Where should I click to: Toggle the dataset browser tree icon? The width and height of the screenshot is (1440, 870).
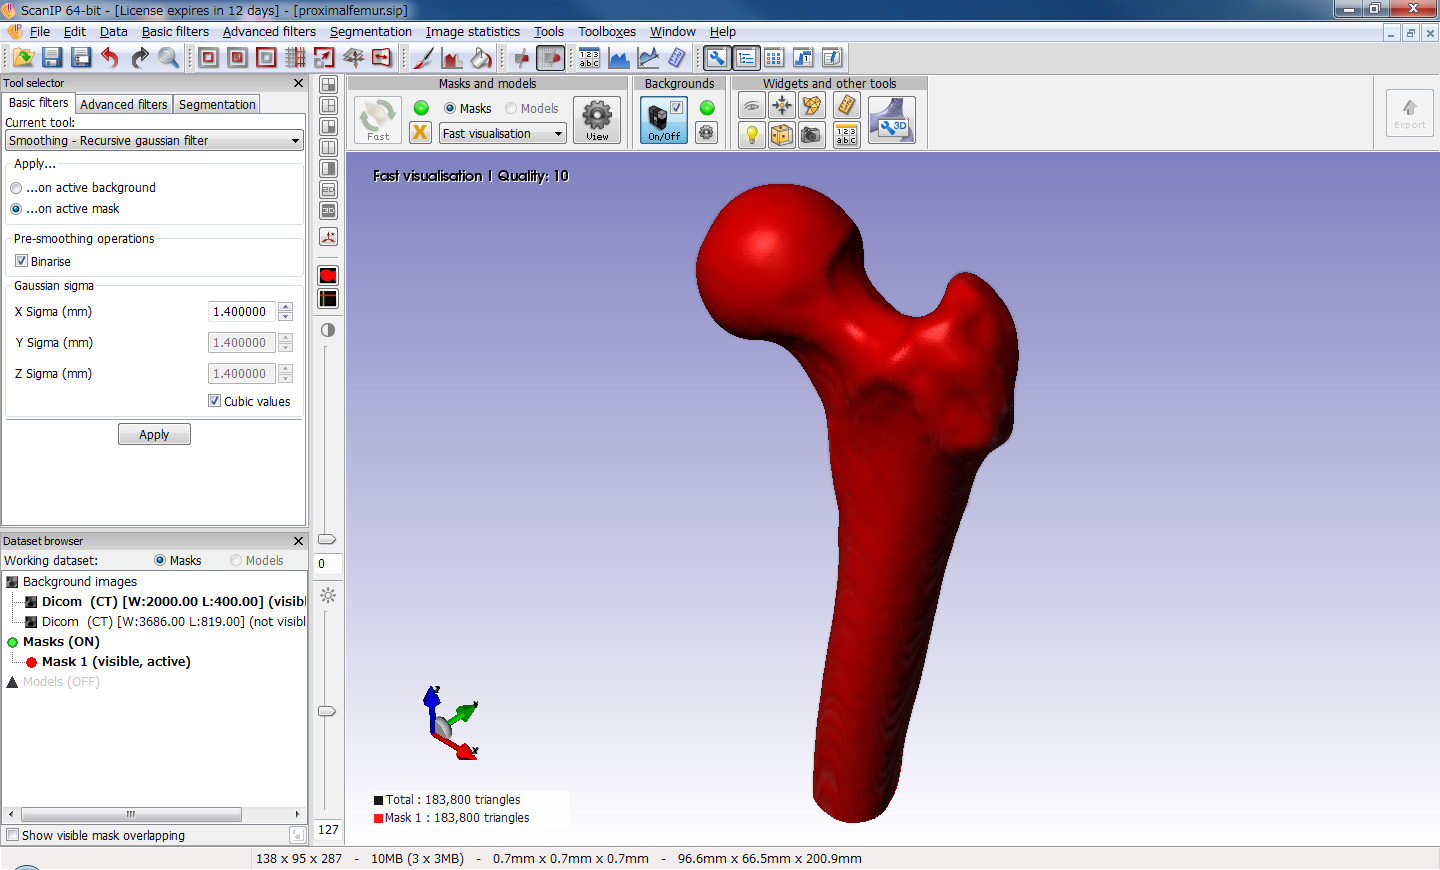click(746, 58)
